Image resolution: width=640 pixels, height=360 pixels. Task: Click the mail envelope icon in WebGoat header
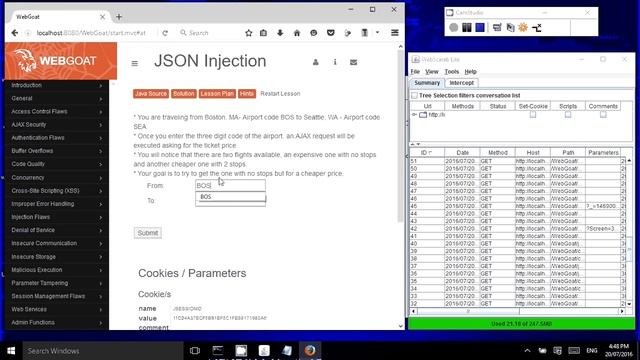pyautogui.click(x=353, y=62)
